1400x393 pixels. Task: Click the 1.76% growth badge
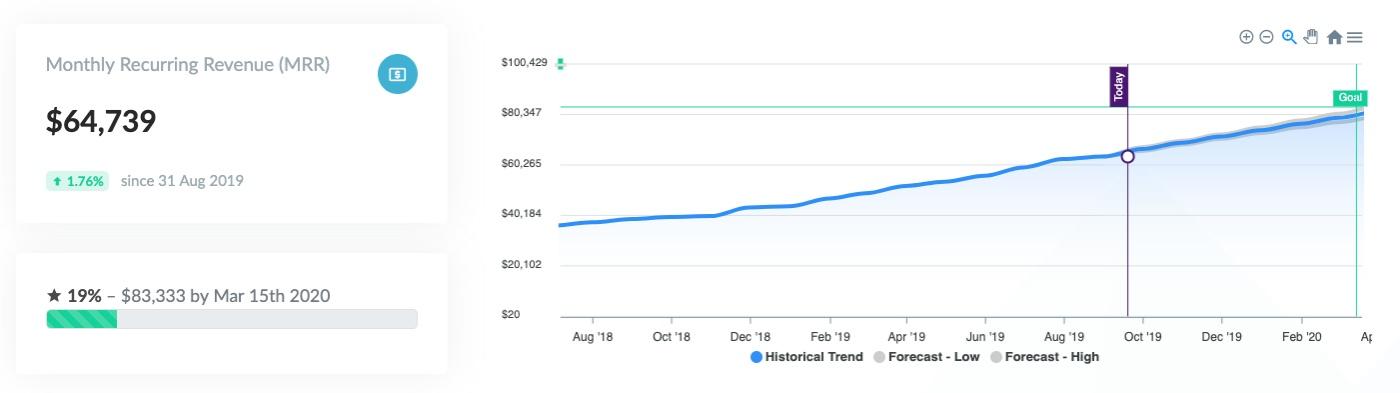pyautogui.click(x=77, y=181)
